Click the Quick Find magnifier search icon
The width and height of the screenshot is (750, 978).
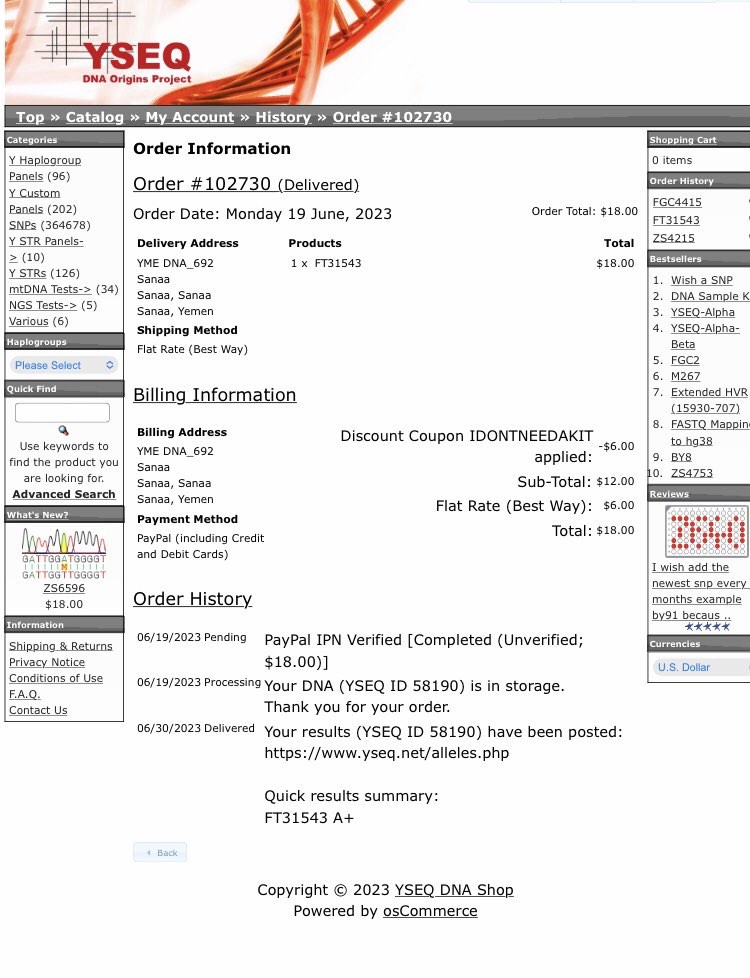click(x=63, y=430)
